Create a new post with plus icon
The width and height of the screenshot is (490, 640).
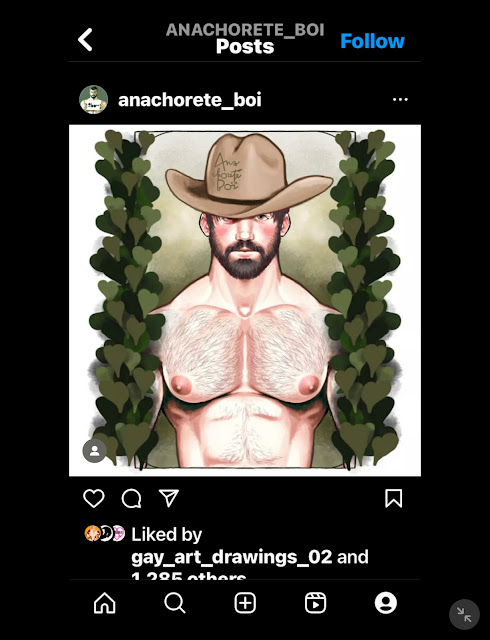245,603
